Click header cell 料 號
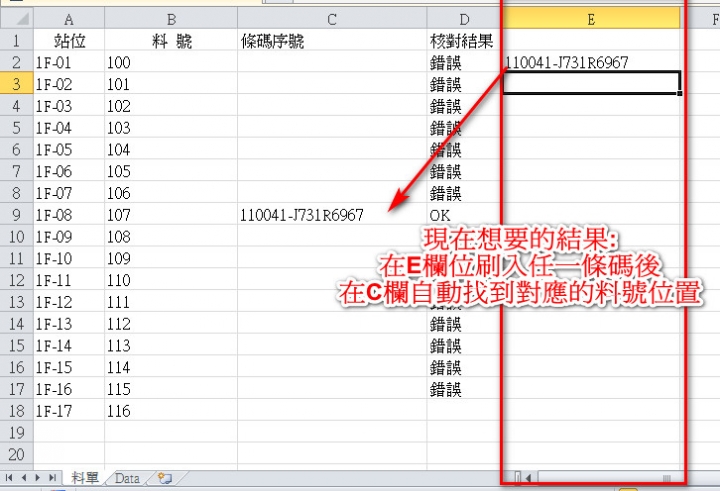 [x=171, y=41]
